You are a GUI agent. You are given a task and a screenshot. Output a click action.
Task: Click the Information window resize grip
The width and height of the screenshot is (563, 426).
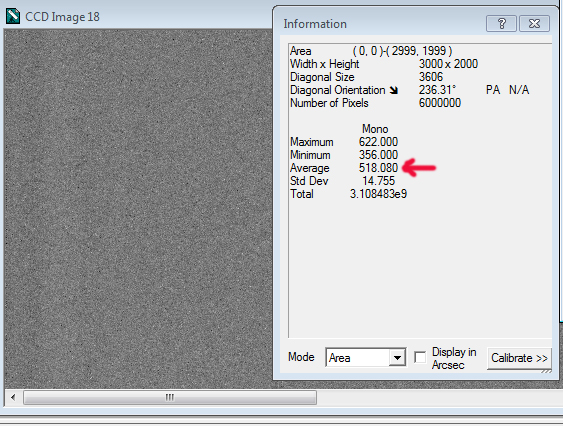546,371
